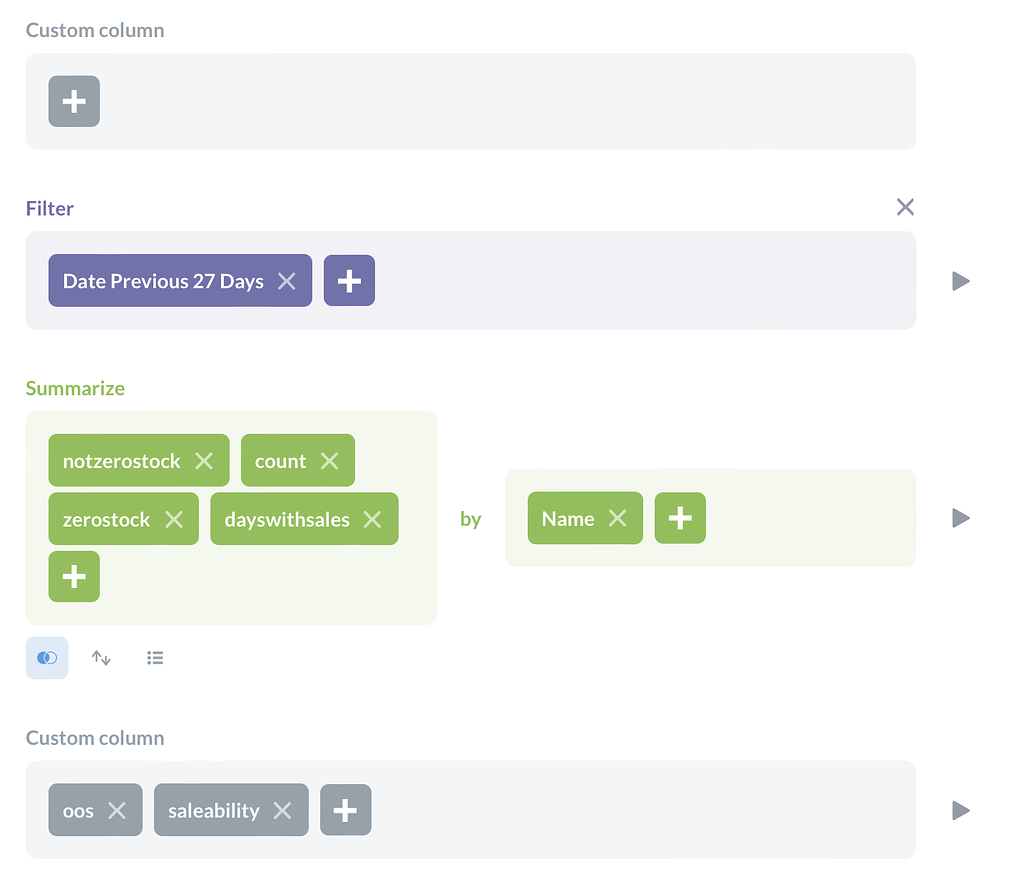Remove the oos custom column chip
This screenshot has height=878, width=1024.
118,810
